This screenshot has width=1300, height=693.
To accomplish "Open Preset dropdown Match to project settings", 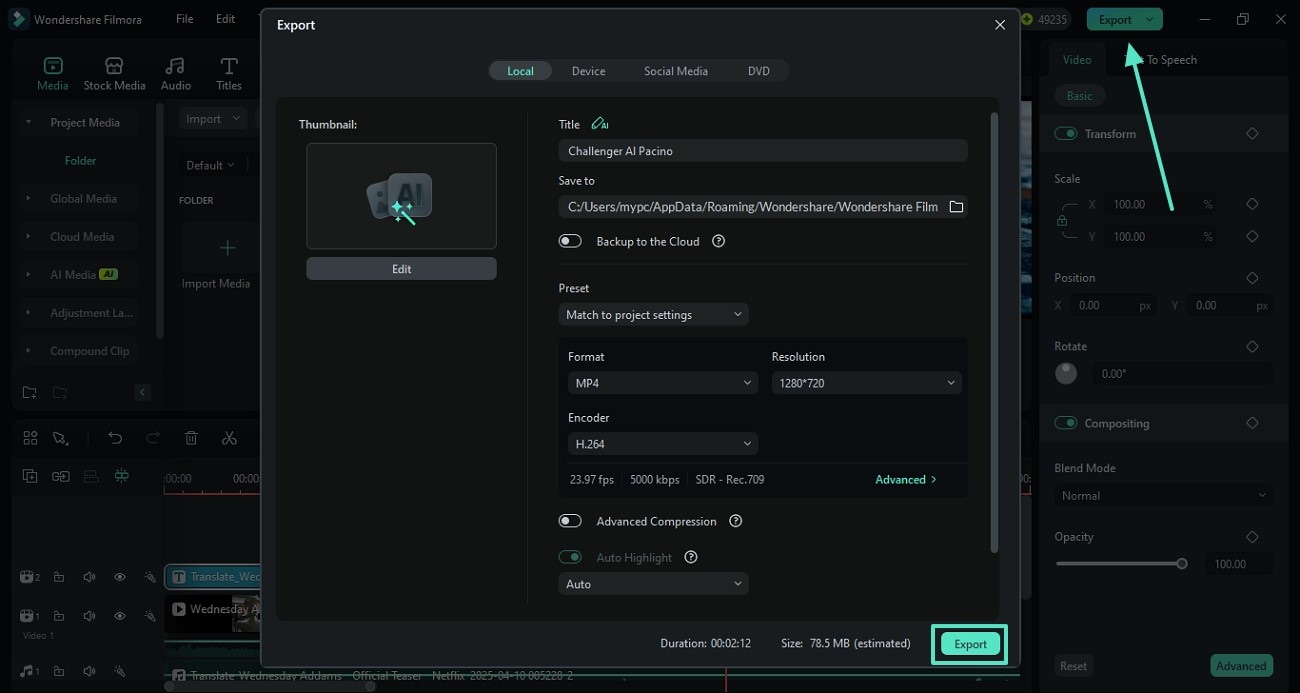I will point(653,314).
